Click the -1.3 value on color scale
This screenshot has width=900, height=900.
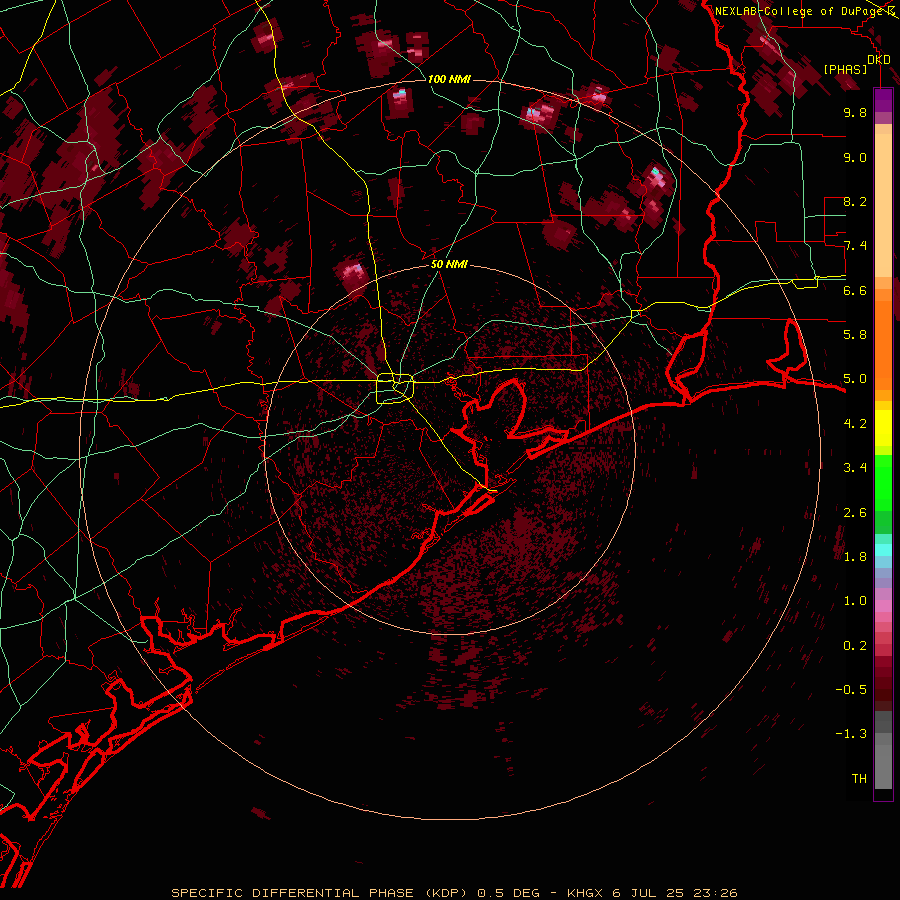pyautogui.click(x=851, y=734)
